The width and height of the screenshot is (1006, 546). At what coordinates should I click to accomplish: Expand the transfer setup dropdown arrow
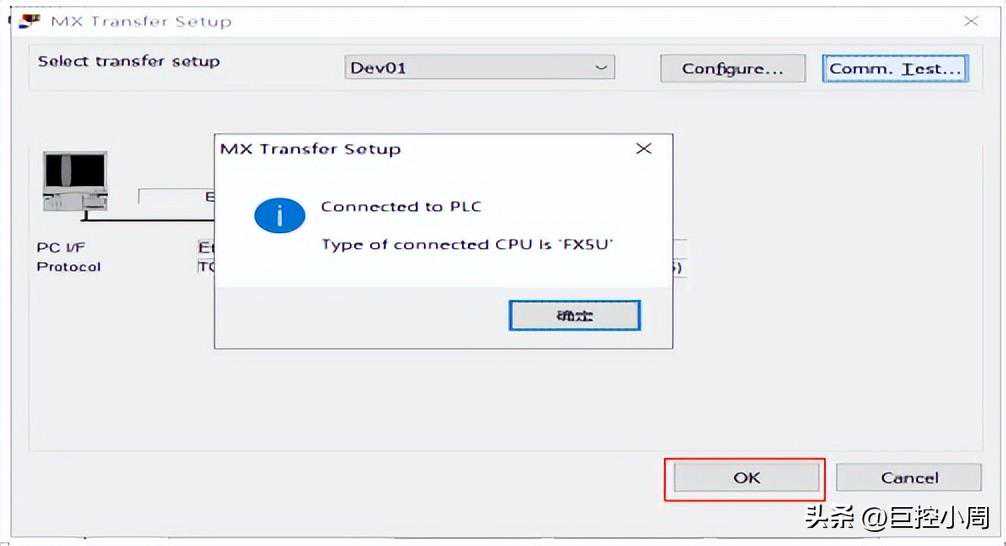tap(601, 68)
